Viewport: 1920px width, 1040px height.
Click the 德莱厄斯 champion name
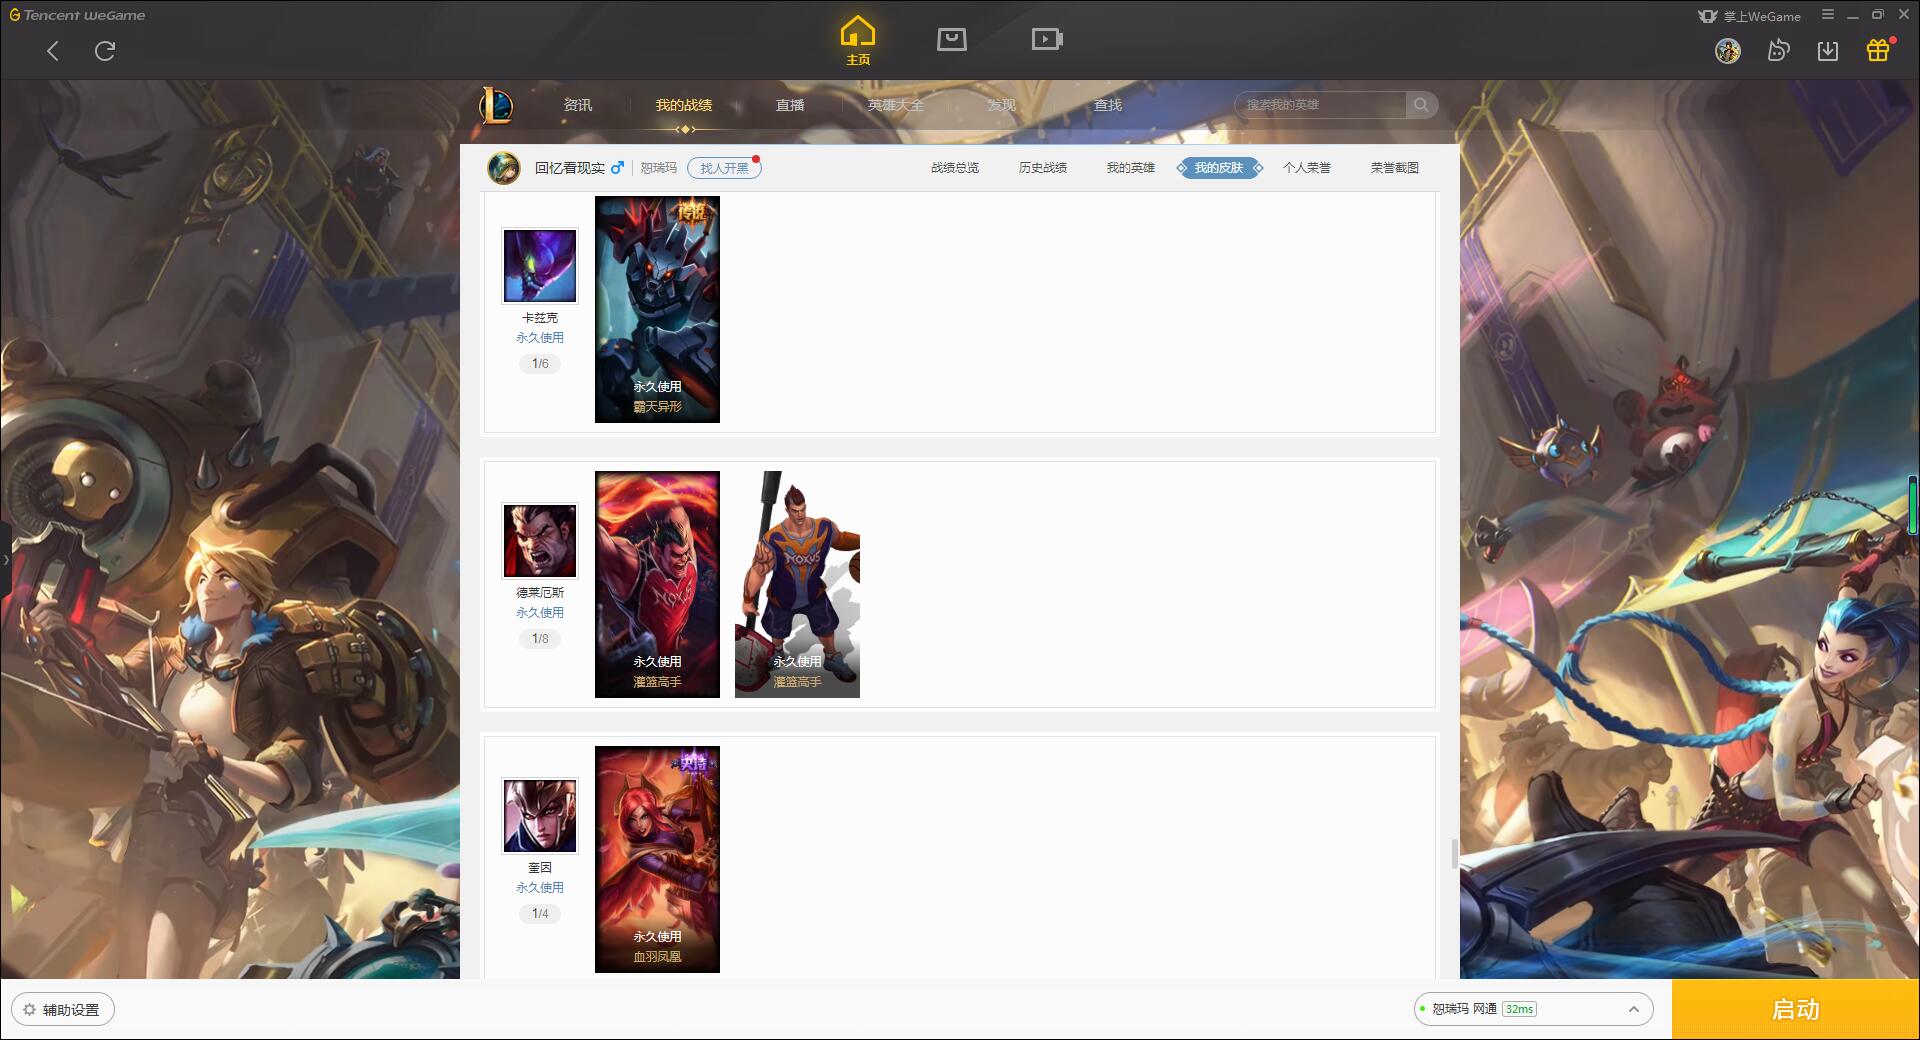pos(540,593)
